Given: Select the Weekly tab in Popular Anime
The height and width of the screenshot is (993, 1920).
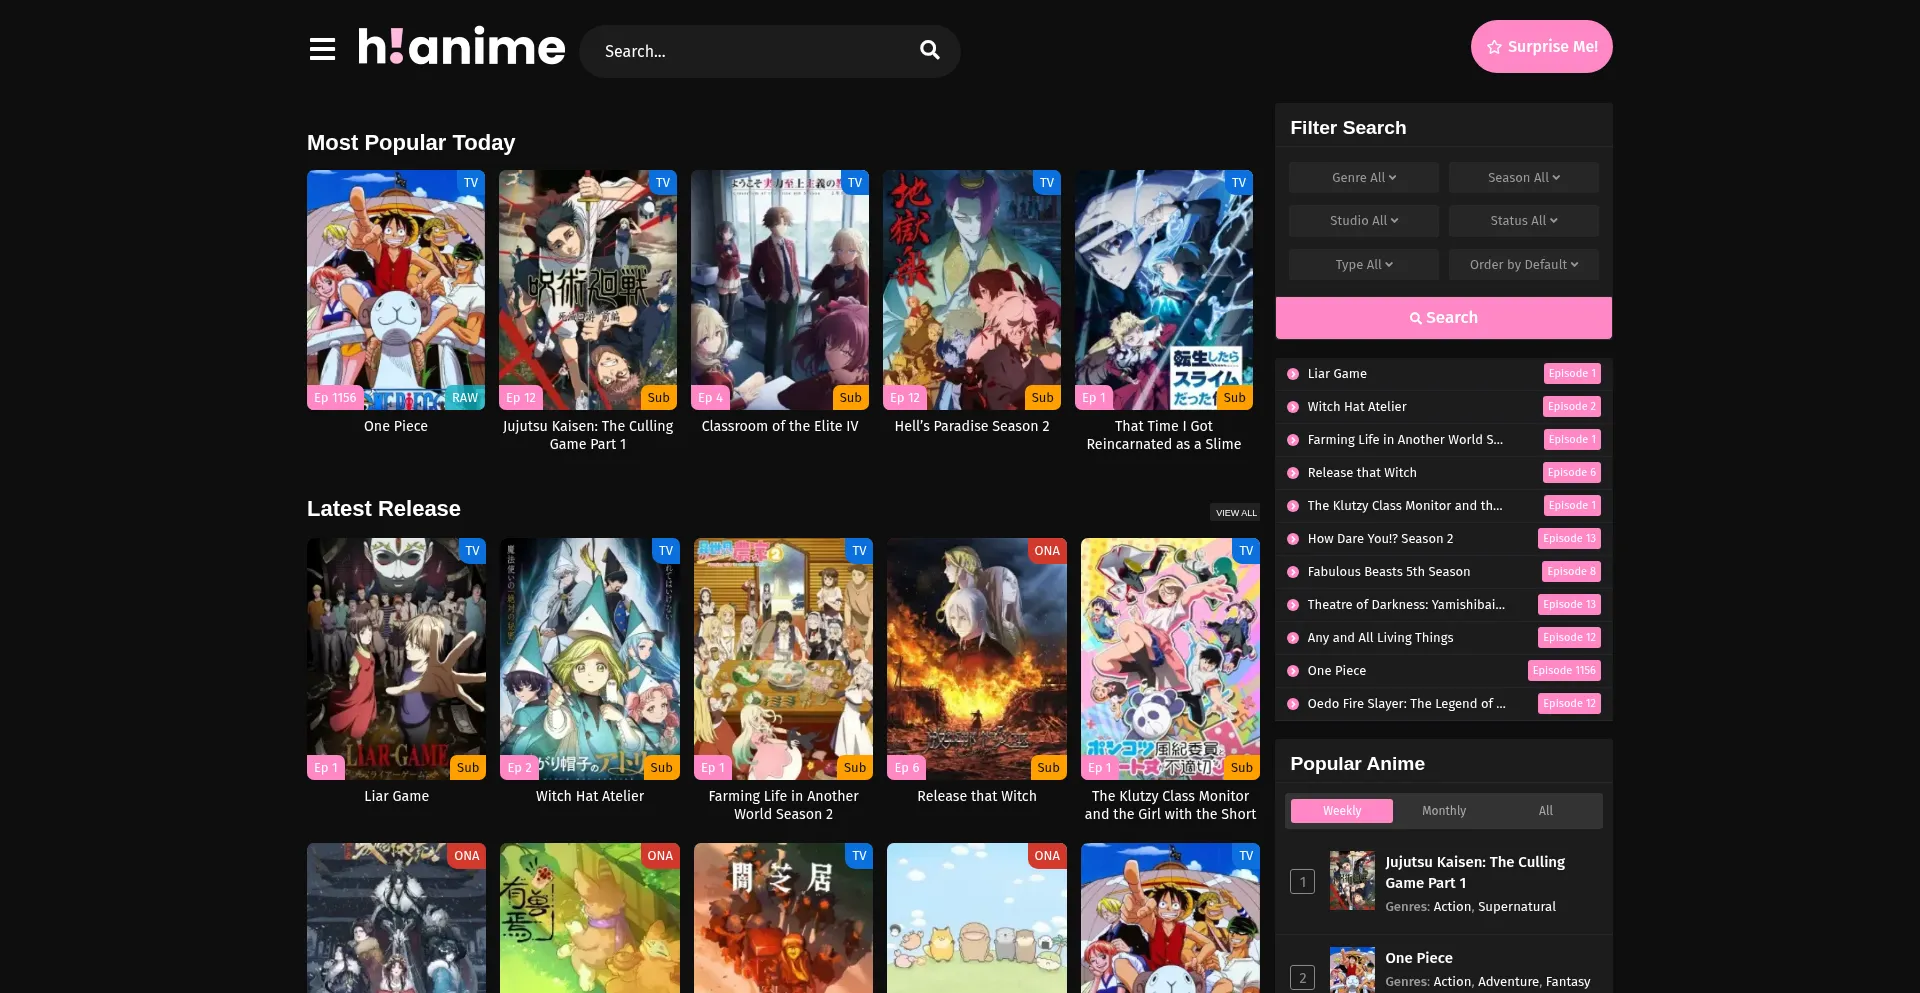Looking at the screenshot, I should 1342,811.
